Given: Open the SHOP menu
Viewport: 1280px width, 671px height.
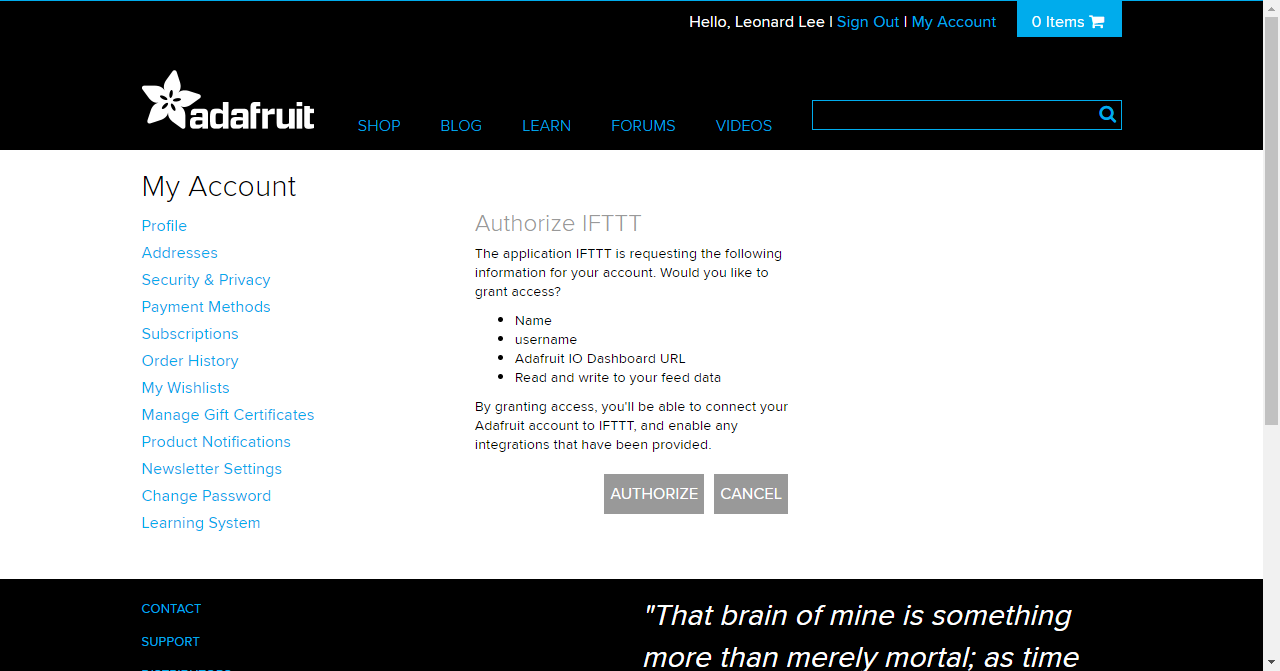Looking at the screenshot, I should (x=379, y=126).
